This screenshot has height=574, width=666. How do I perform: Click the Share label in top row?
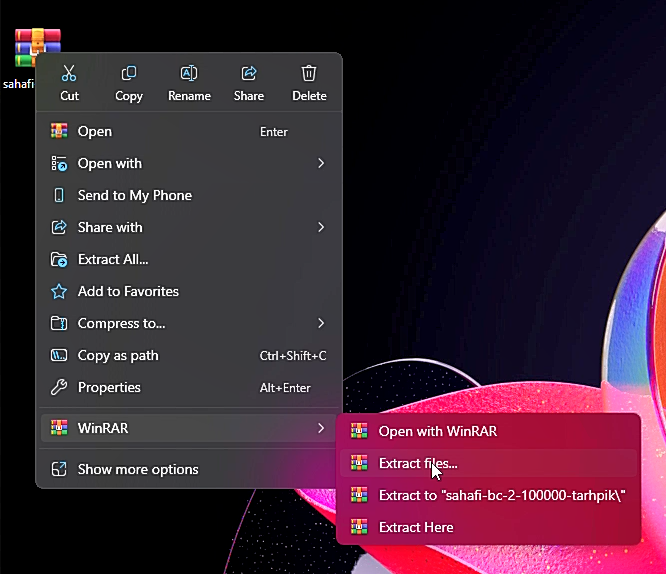[249, 96]
